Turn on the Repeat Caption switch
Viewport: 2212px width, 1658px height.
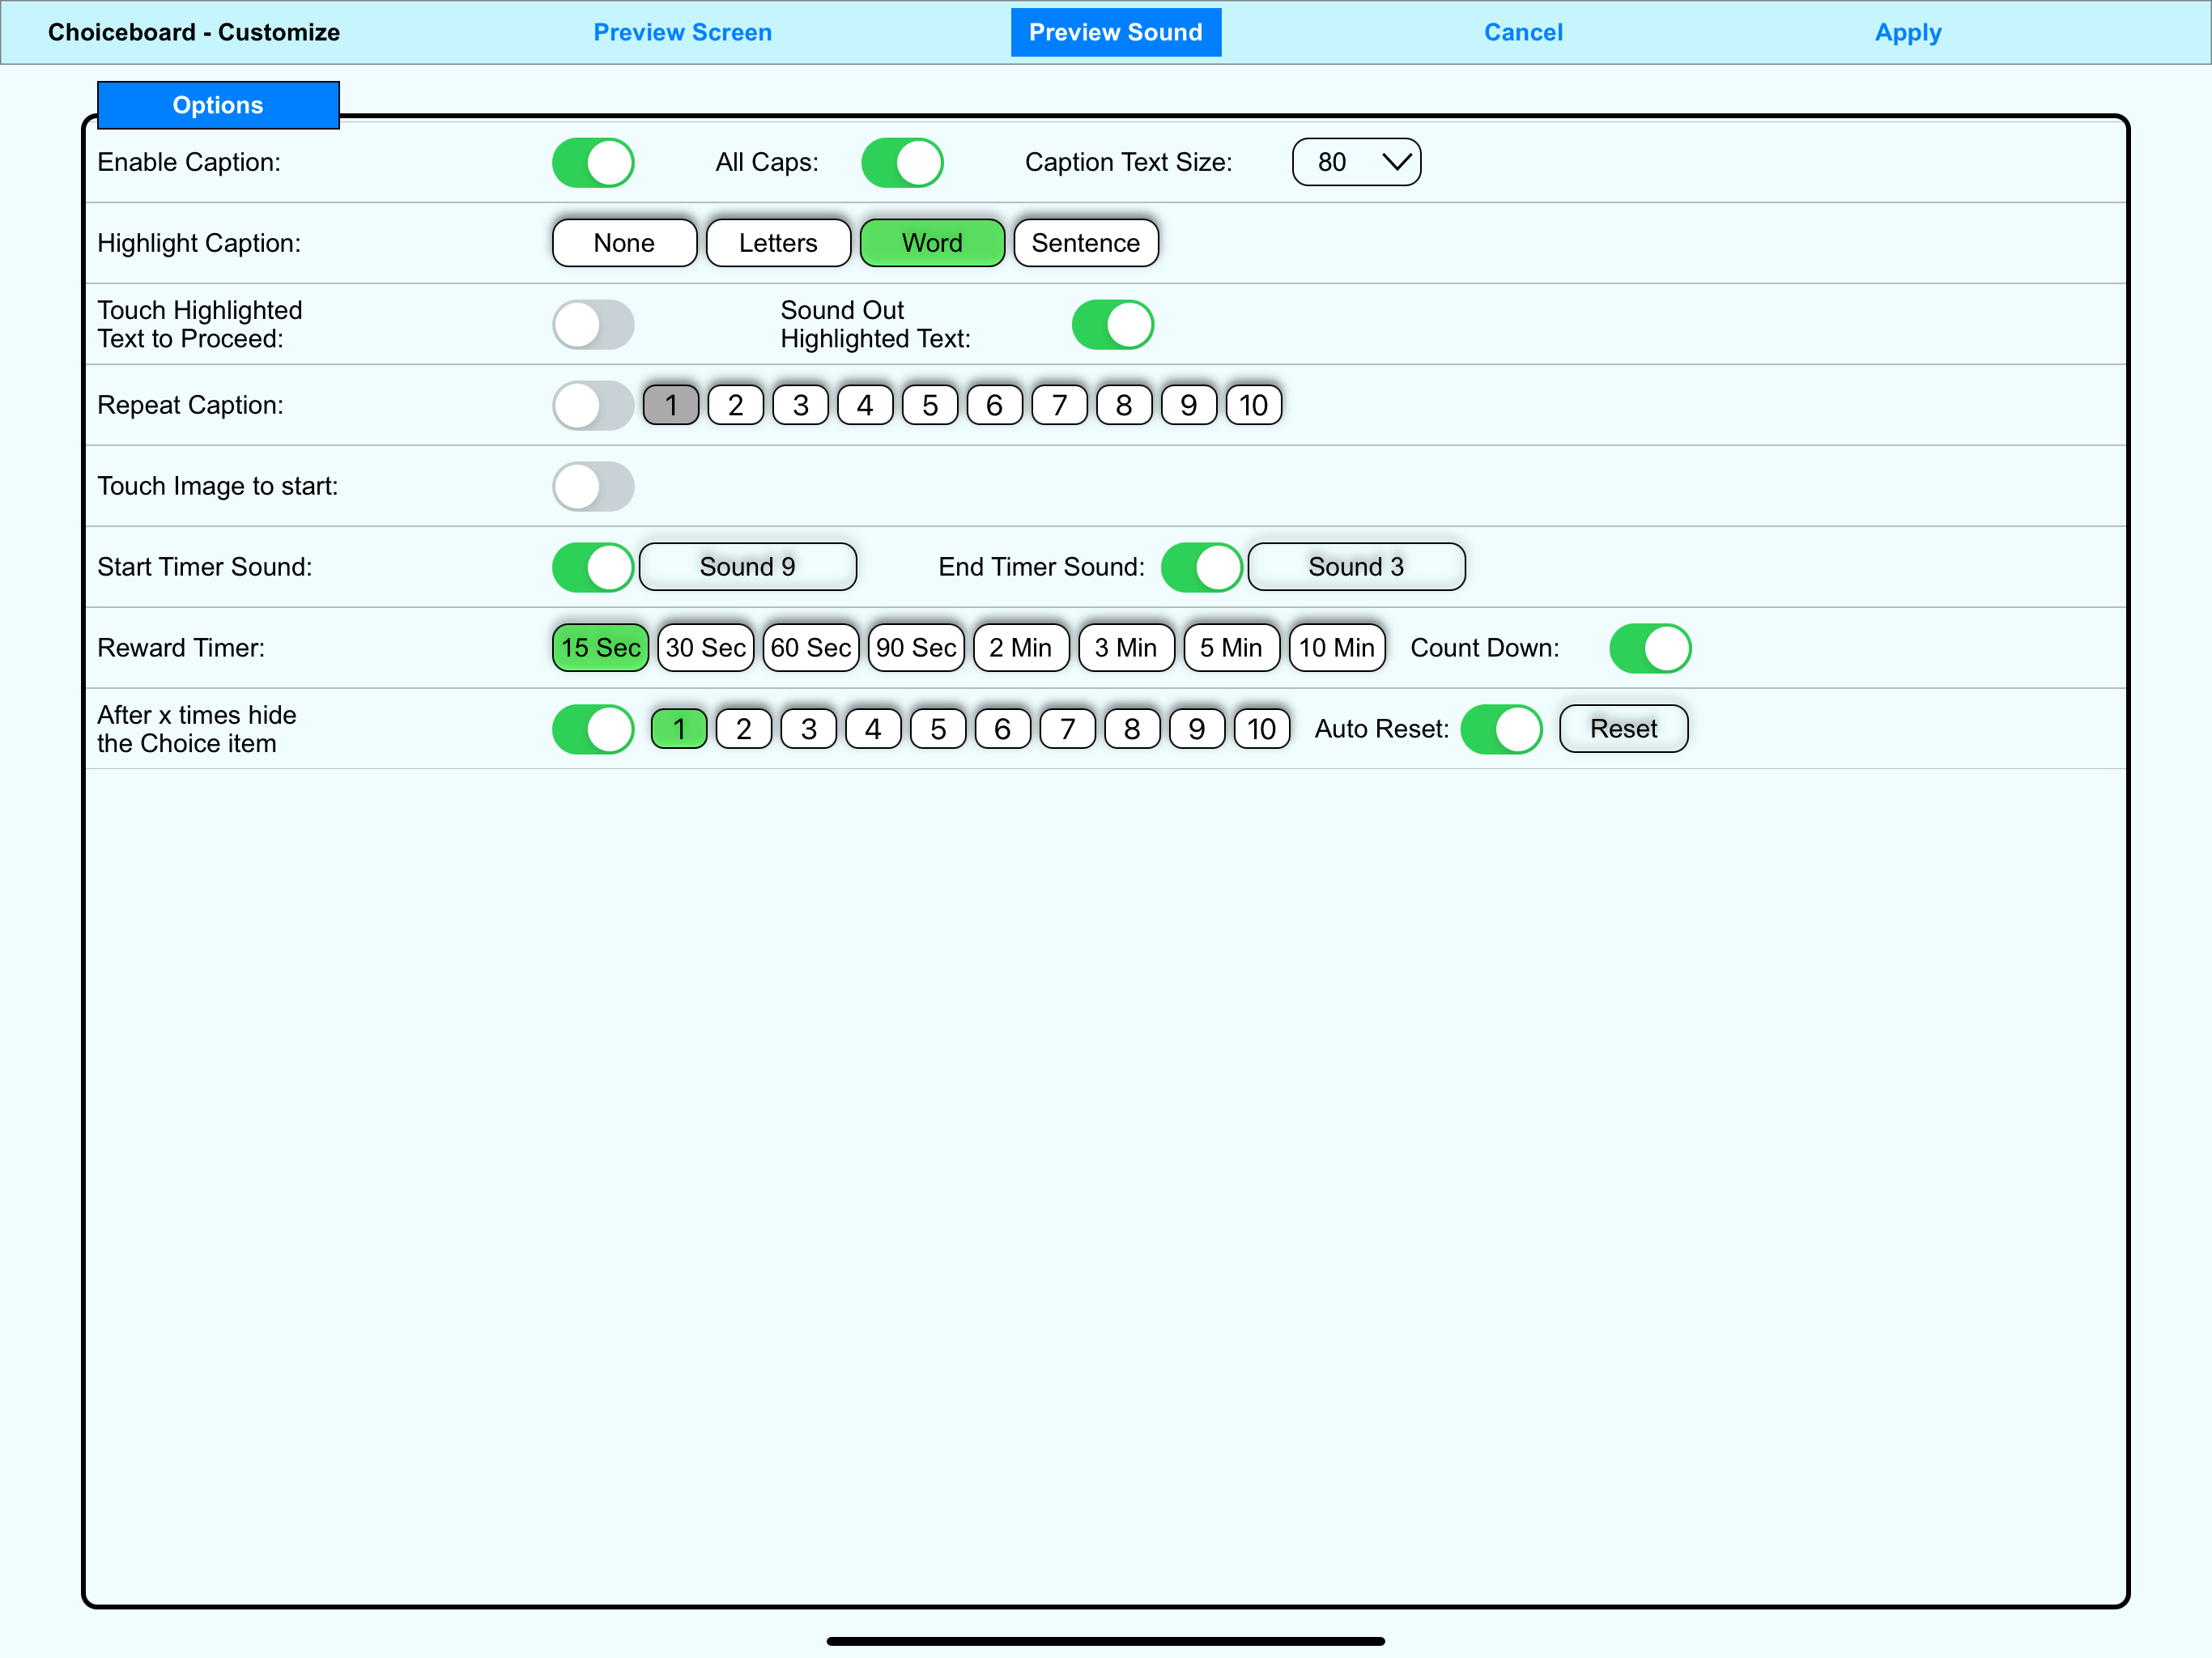[x=593, y=405]
